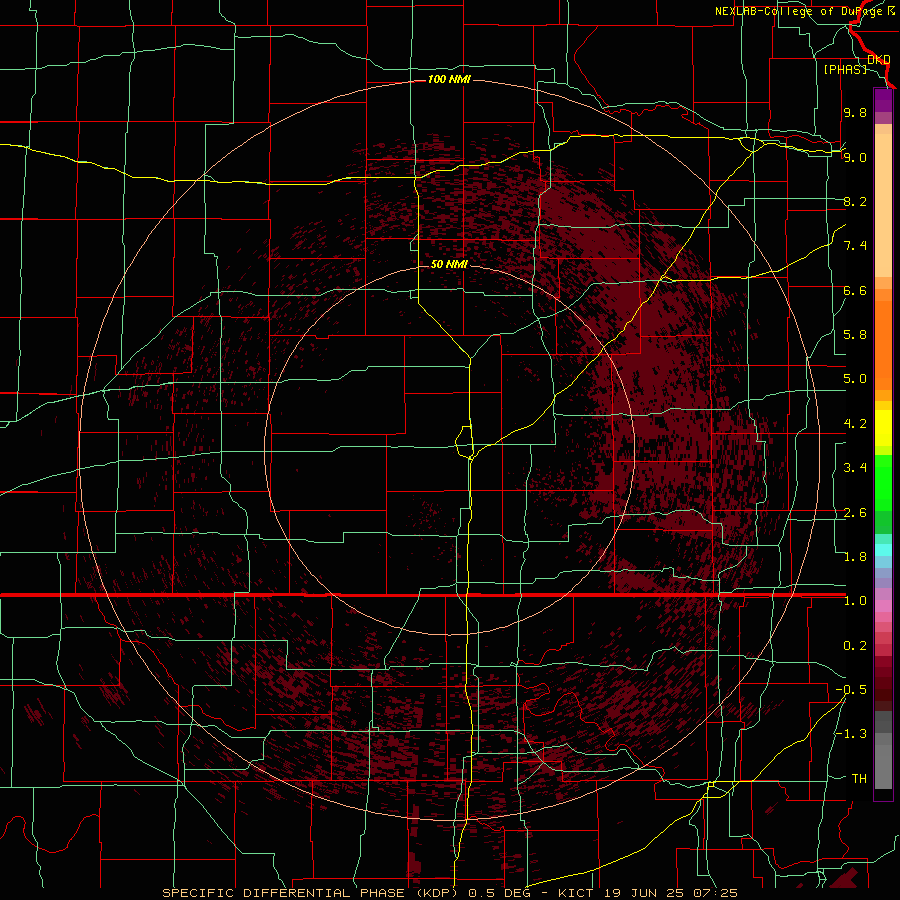This screenshot has width=900, height=900.
Task: Click the 5.8 scale value
Action: 855,335
